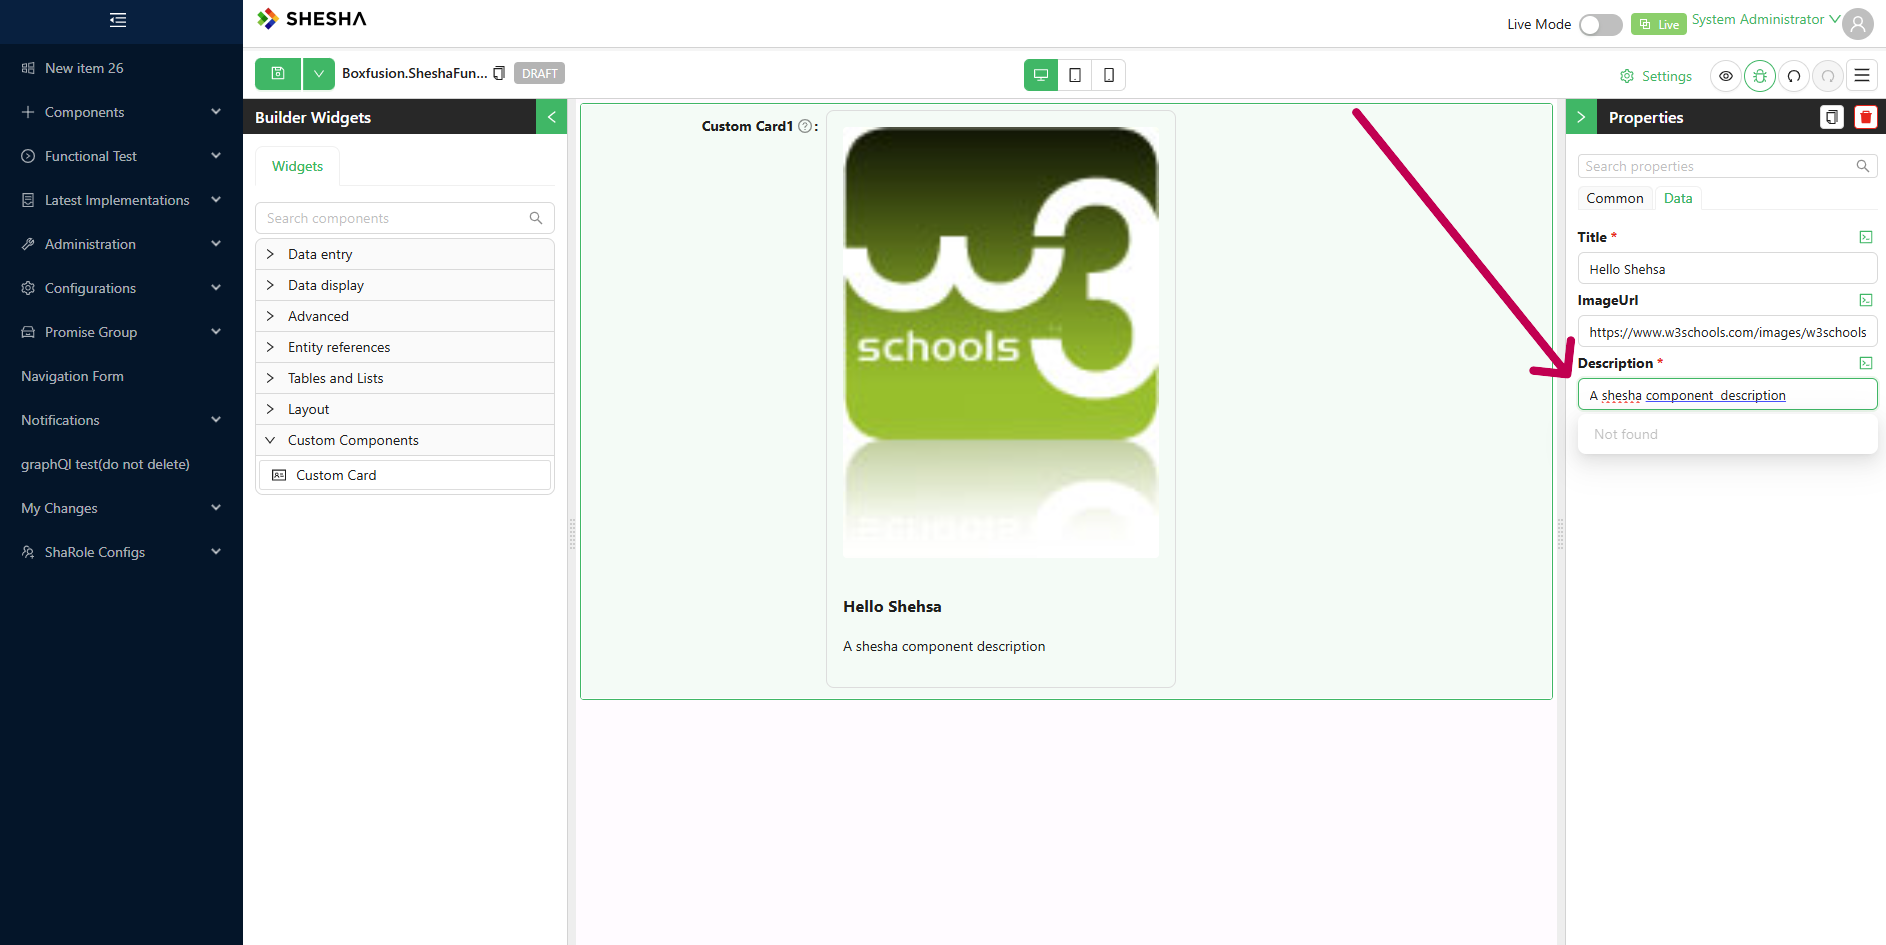Click the debug bug icon
Viewport: 1886px width, 945px height.
[x=1760, y=76]
